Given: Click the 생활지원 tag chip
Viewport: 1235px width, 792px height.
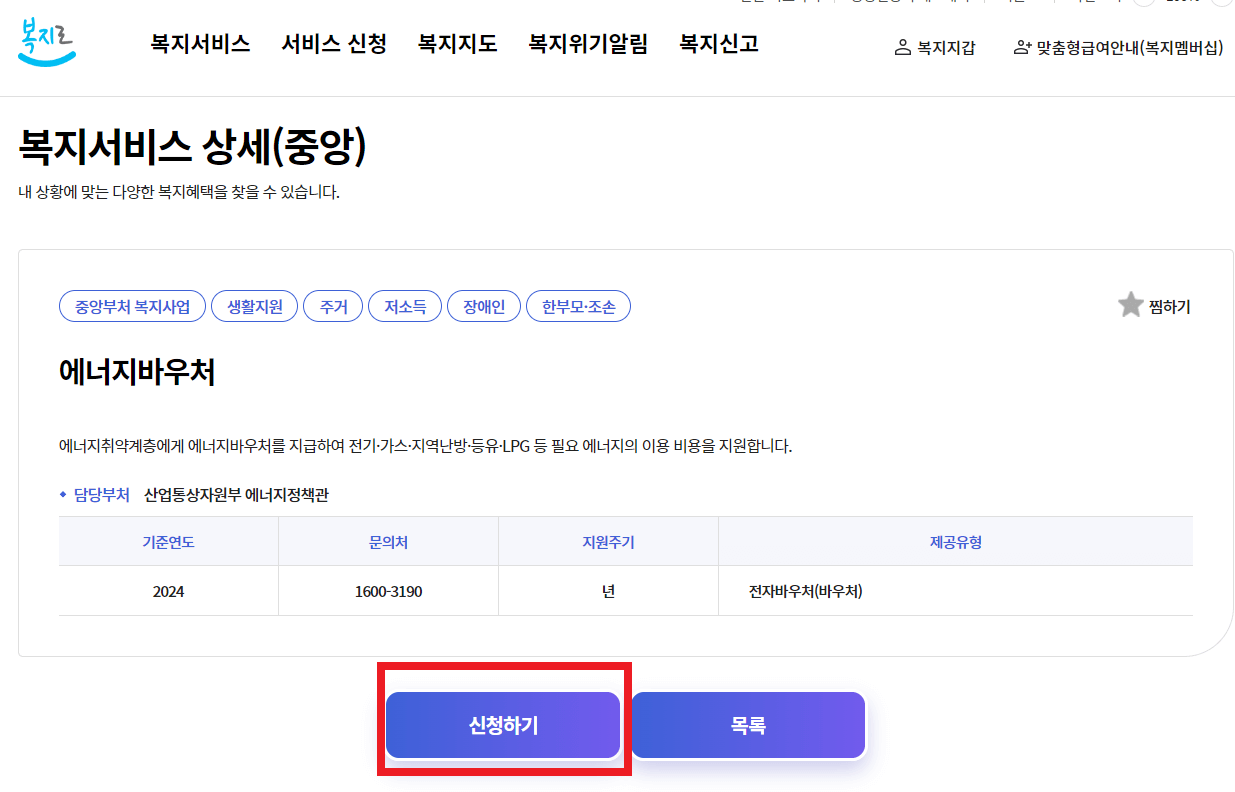Looking at the screenshot, I should [x=253, y=306].
